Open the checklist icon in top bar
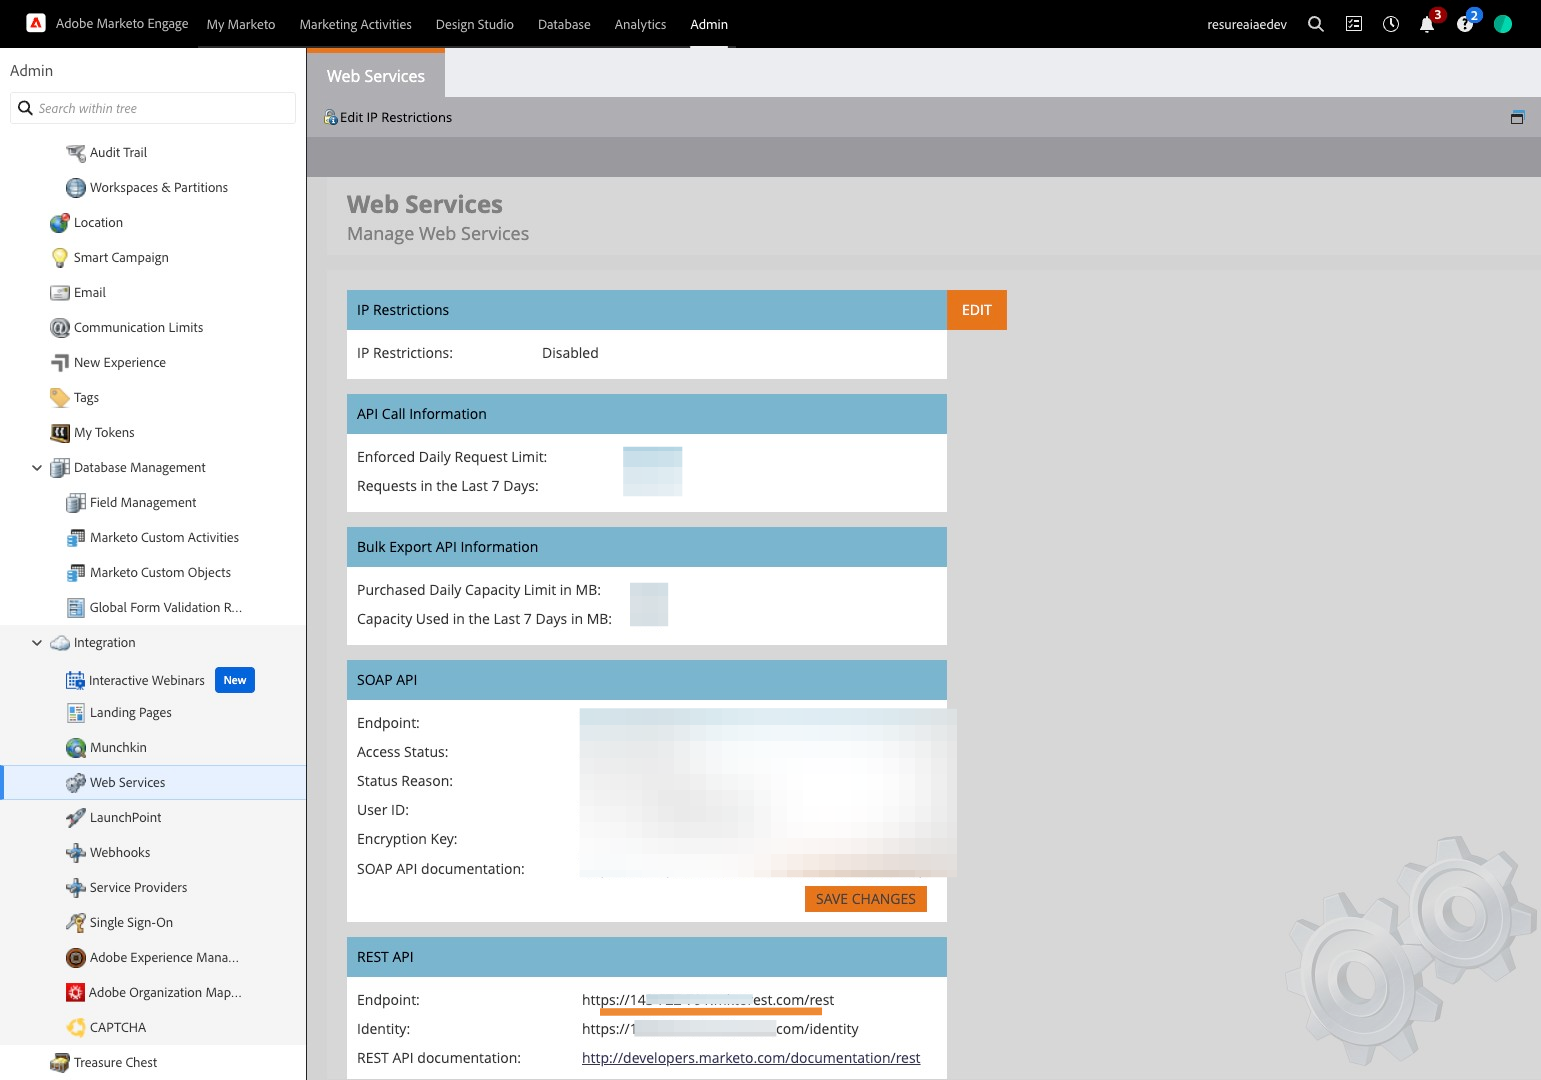Screen dimensions: 1541x1080 [1354, 24]
